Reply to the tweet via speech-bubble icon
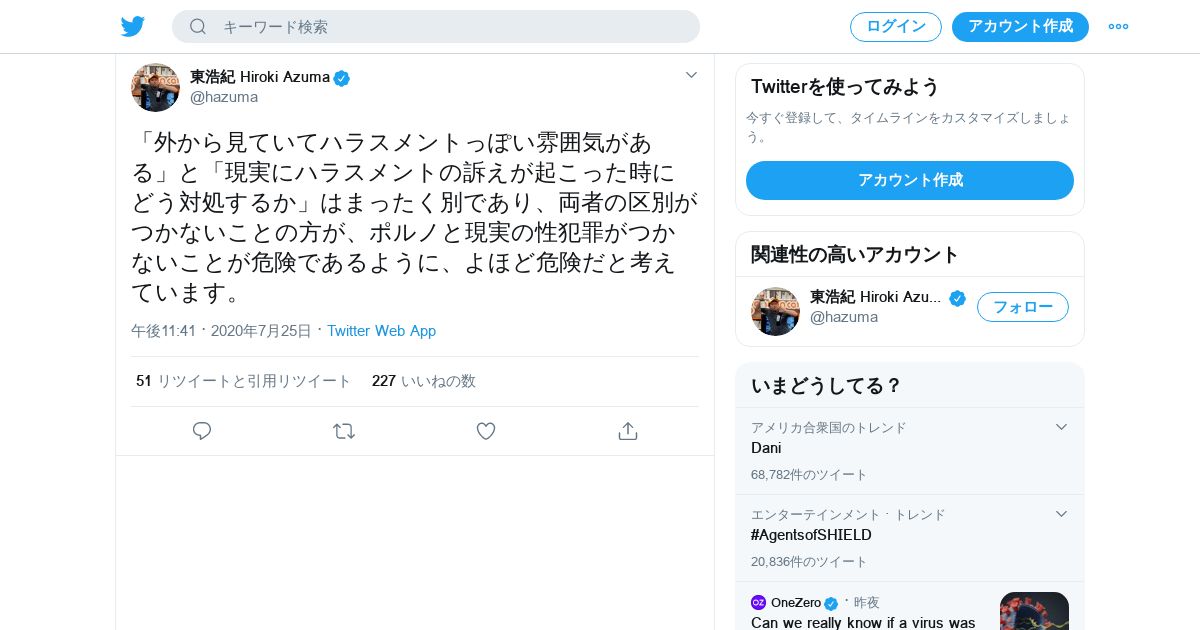 (202, 431)
